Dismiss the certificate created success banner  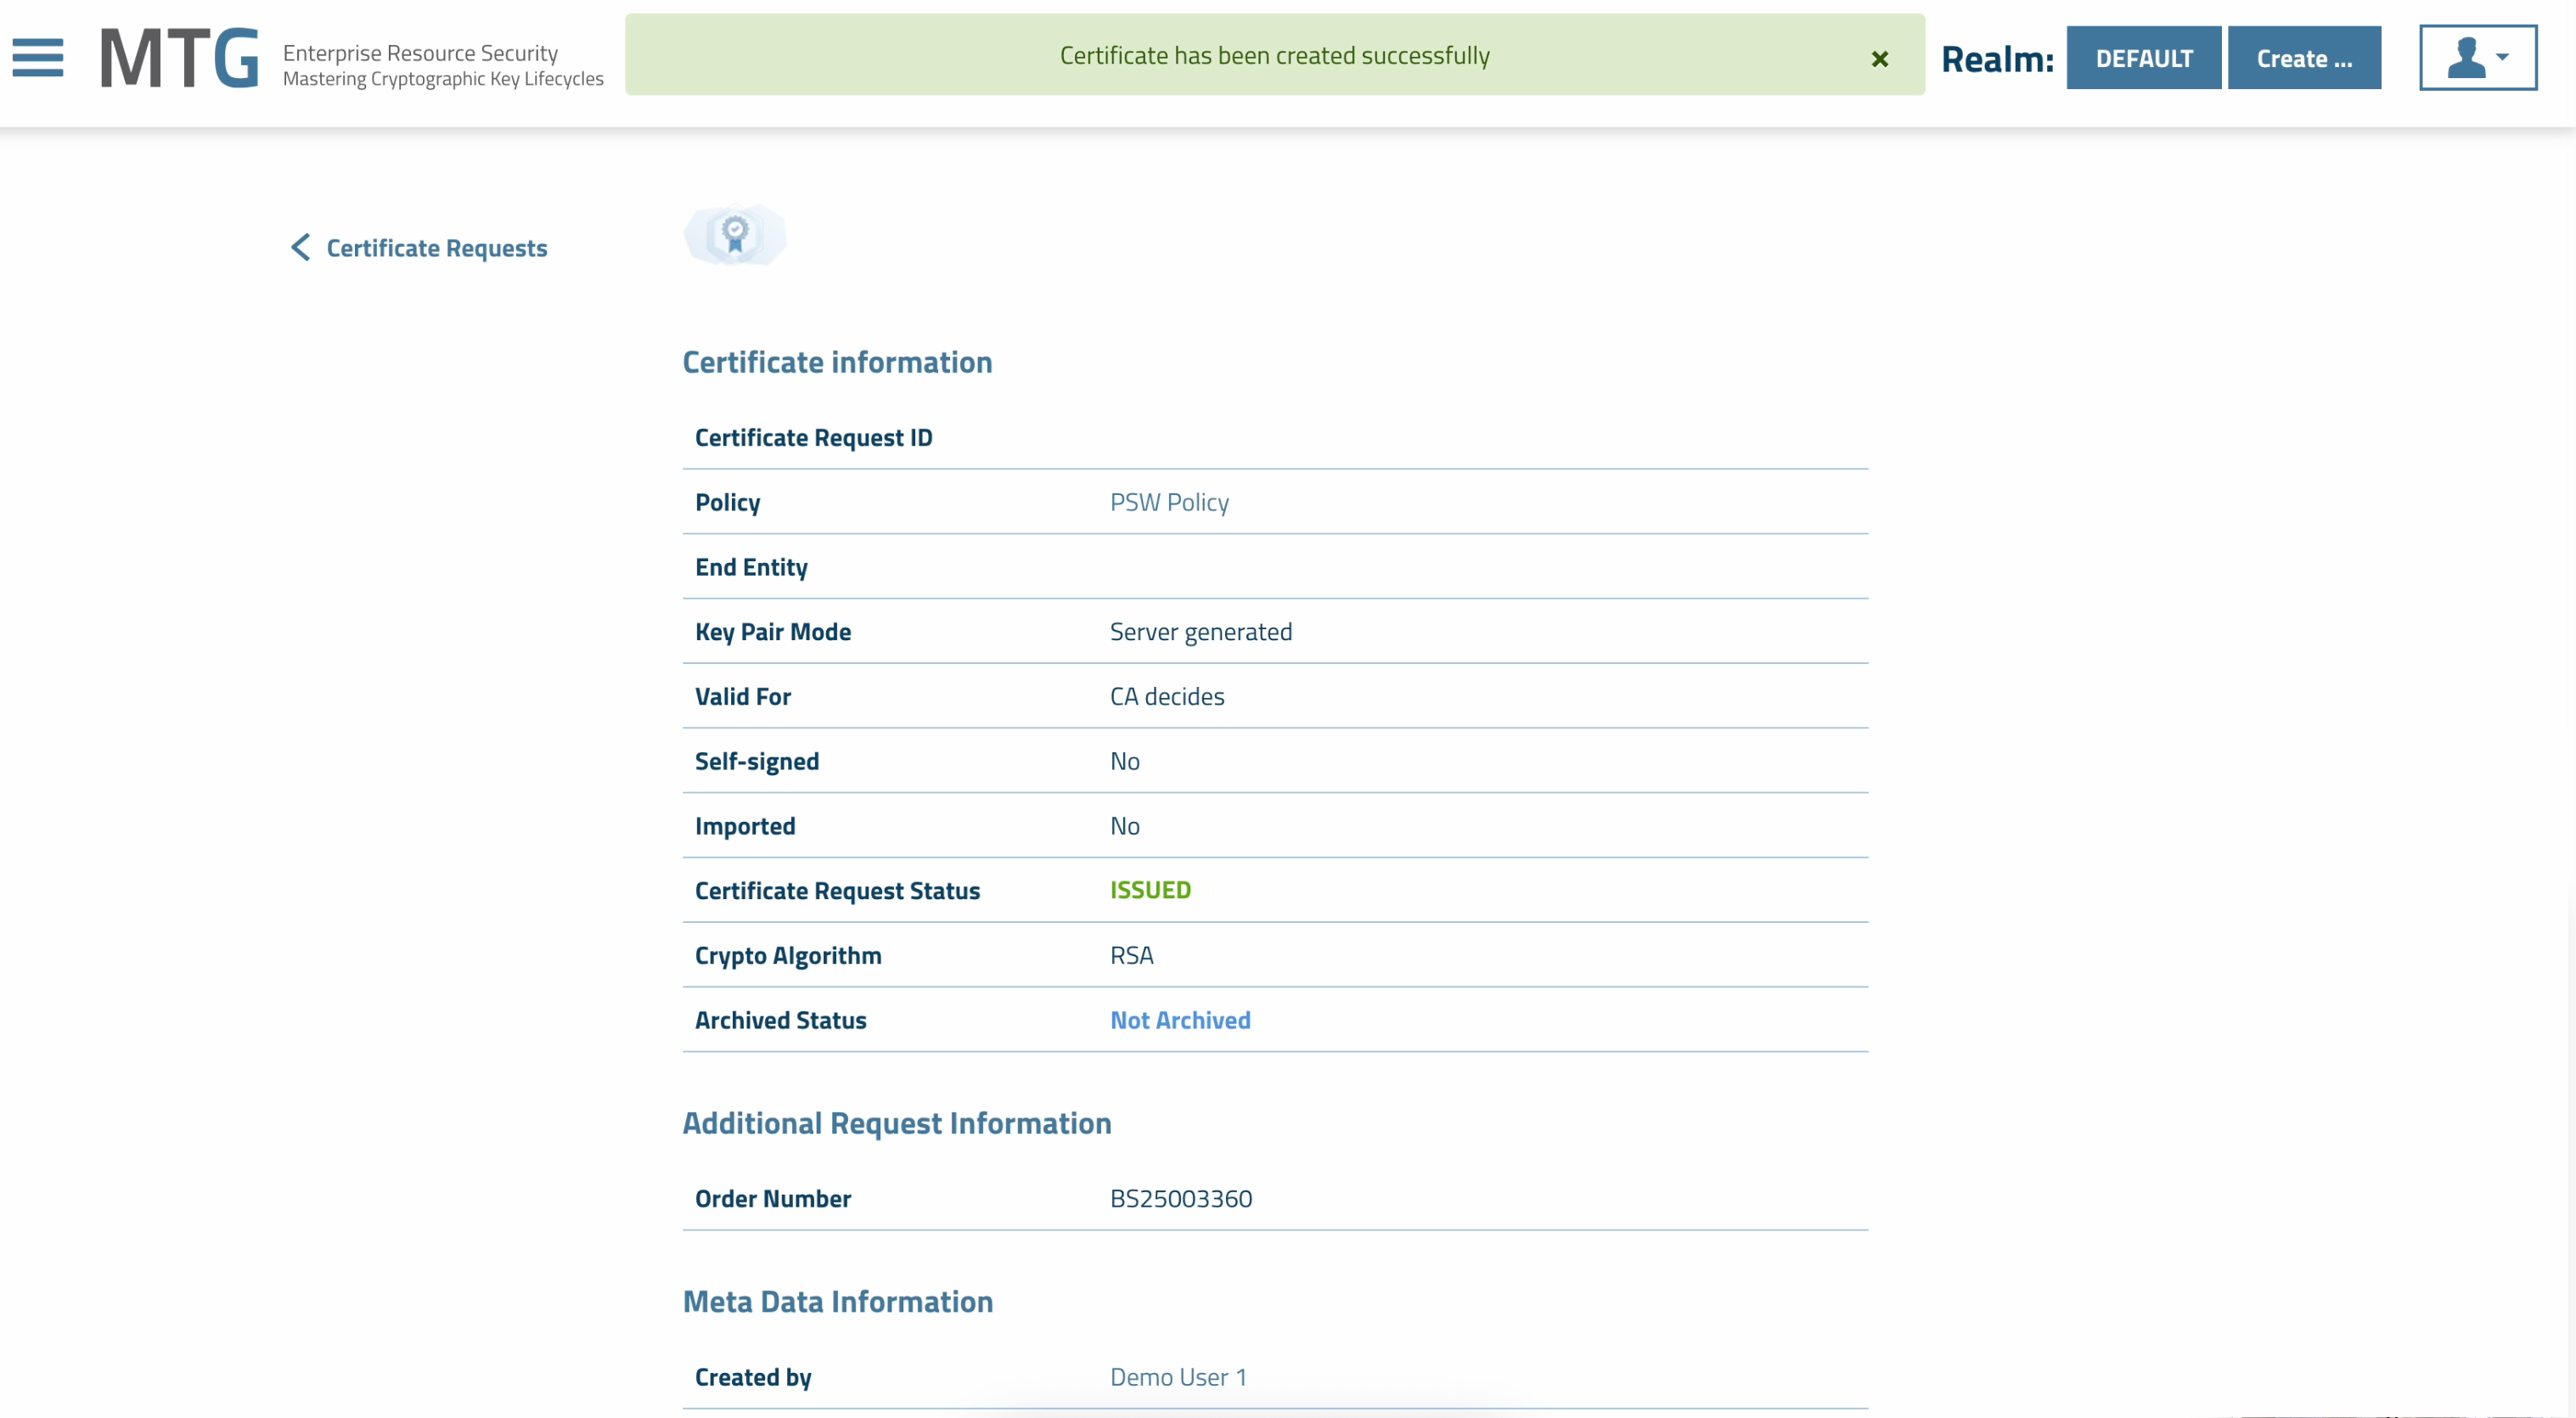pos(1879,59)
